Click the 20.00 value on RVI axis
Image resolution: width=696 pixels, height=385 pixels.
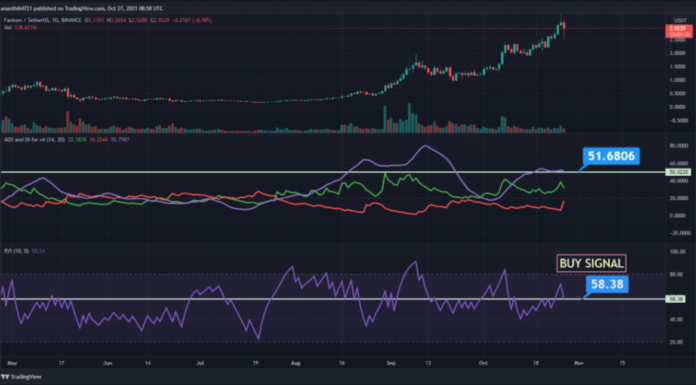[x=676, y=342]
